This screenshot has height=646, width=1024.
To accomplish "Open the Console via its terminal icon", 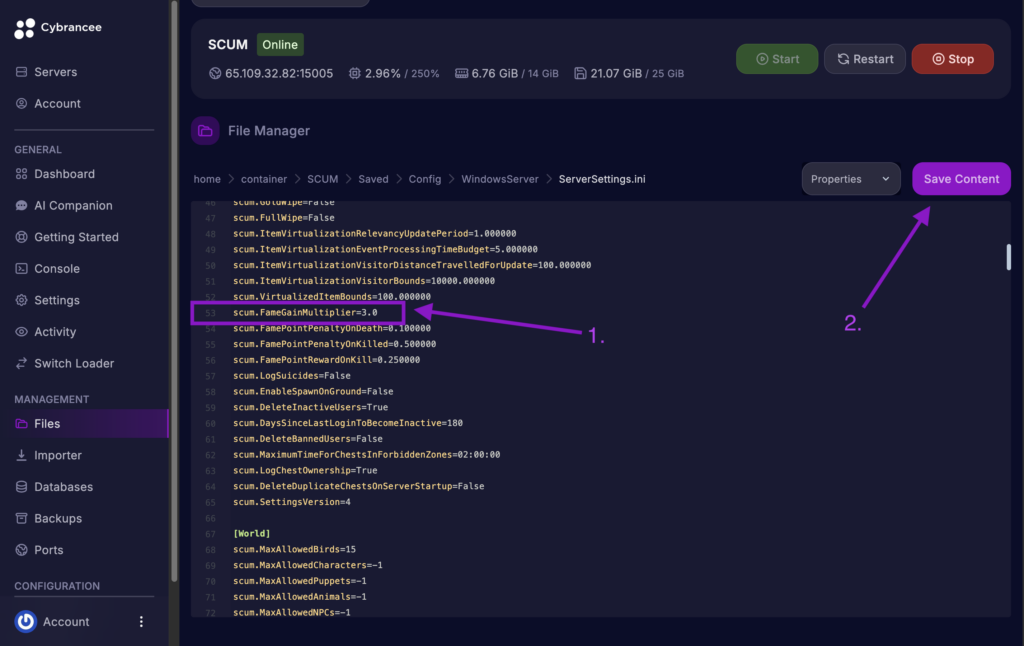I will pyautogui.click(x=22, y=268).
